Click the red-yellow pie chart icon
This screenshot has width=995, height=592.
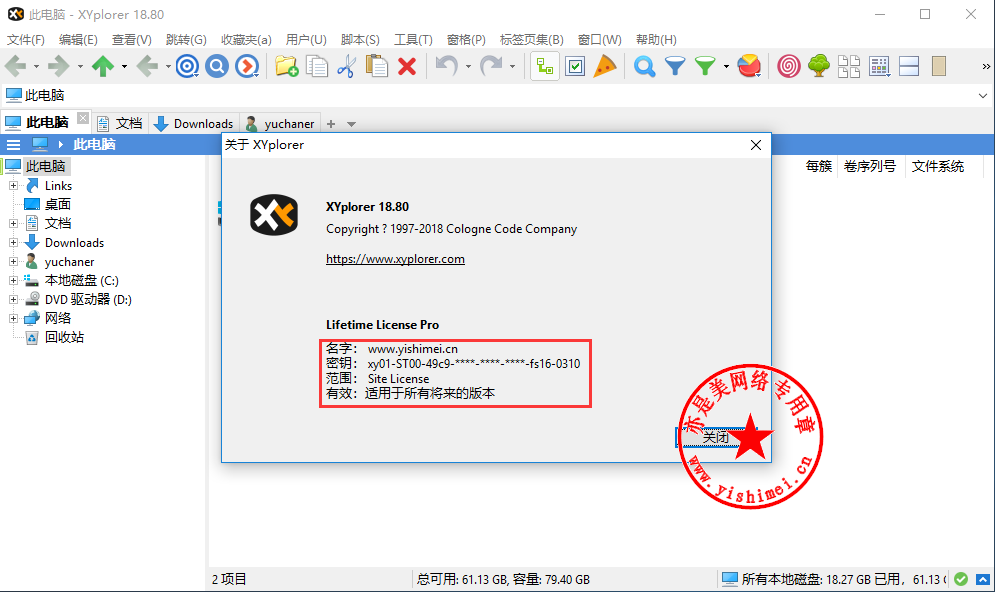click(x=749, y=66)
